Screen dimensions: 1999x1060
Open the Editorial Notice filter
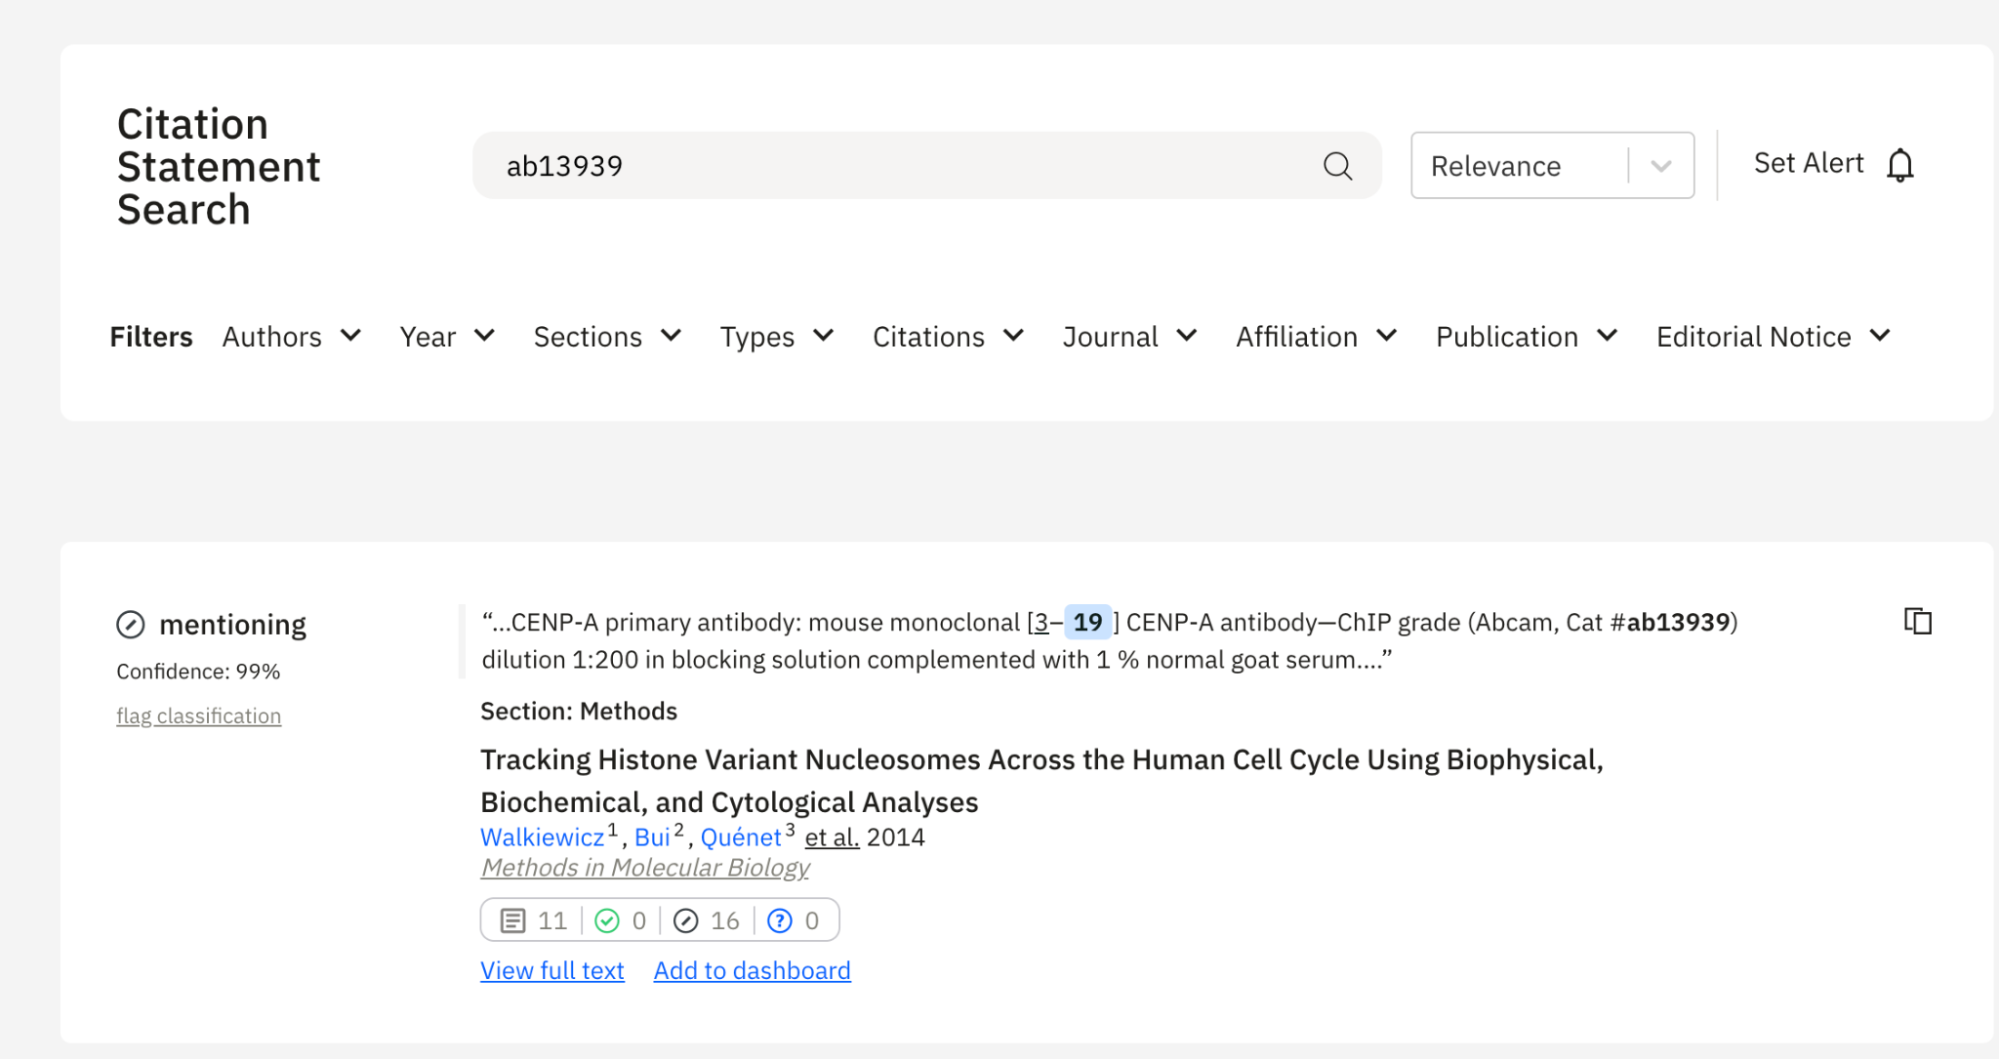(x=1772, y=337)
